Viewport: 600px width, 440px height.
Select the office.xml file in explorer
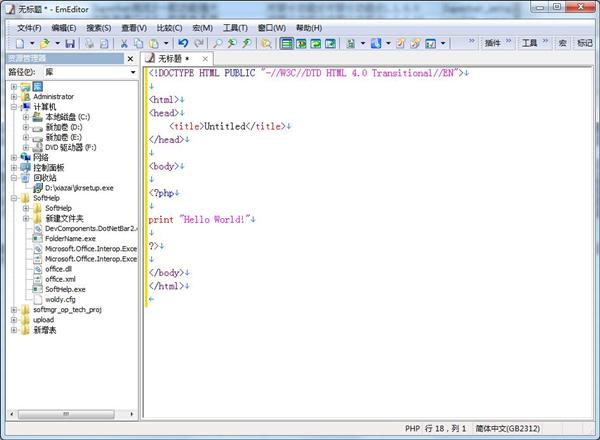point(60,279)
